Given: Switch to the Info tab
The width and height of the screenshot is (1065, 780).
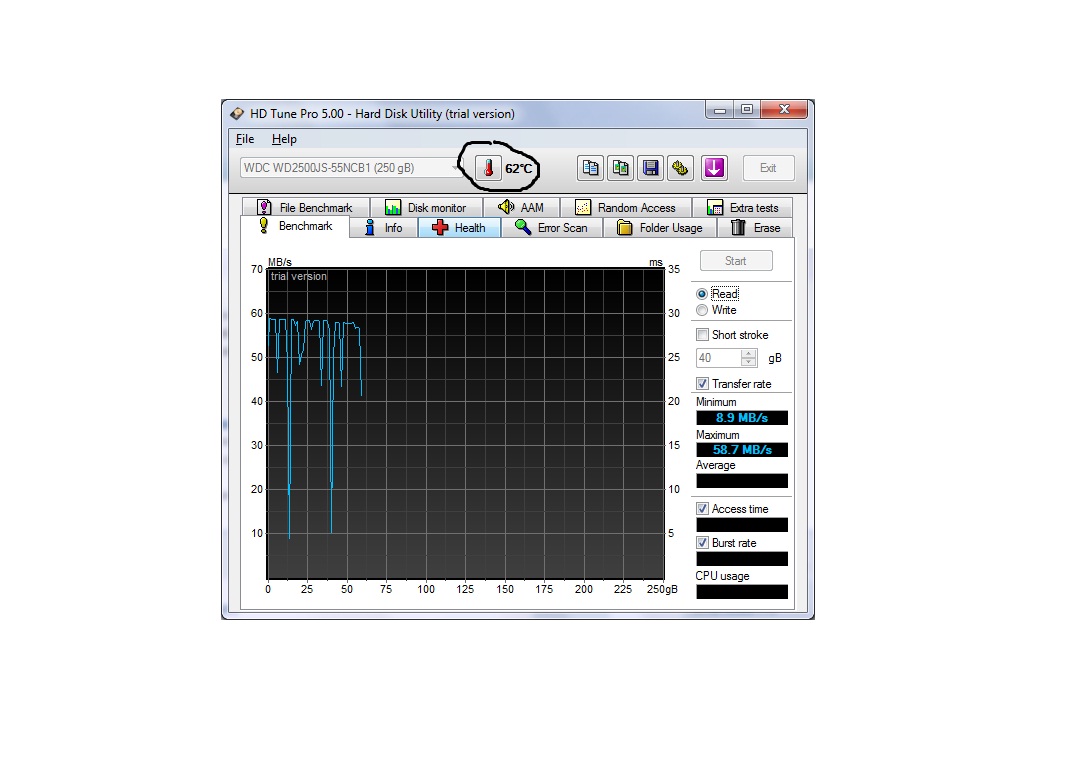Looking at the screenshot, I should [384, 228].
